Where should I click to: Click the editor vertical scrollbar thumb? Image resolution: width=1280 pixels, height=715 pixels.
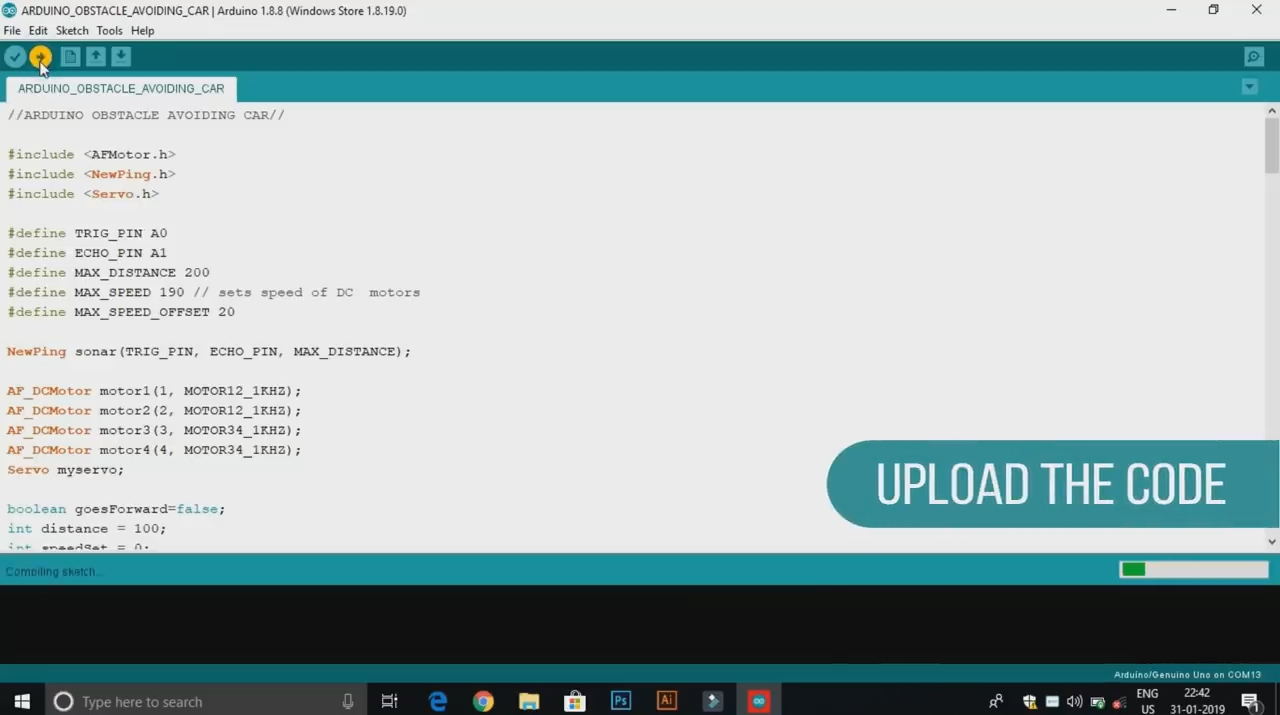(1272, 147)
